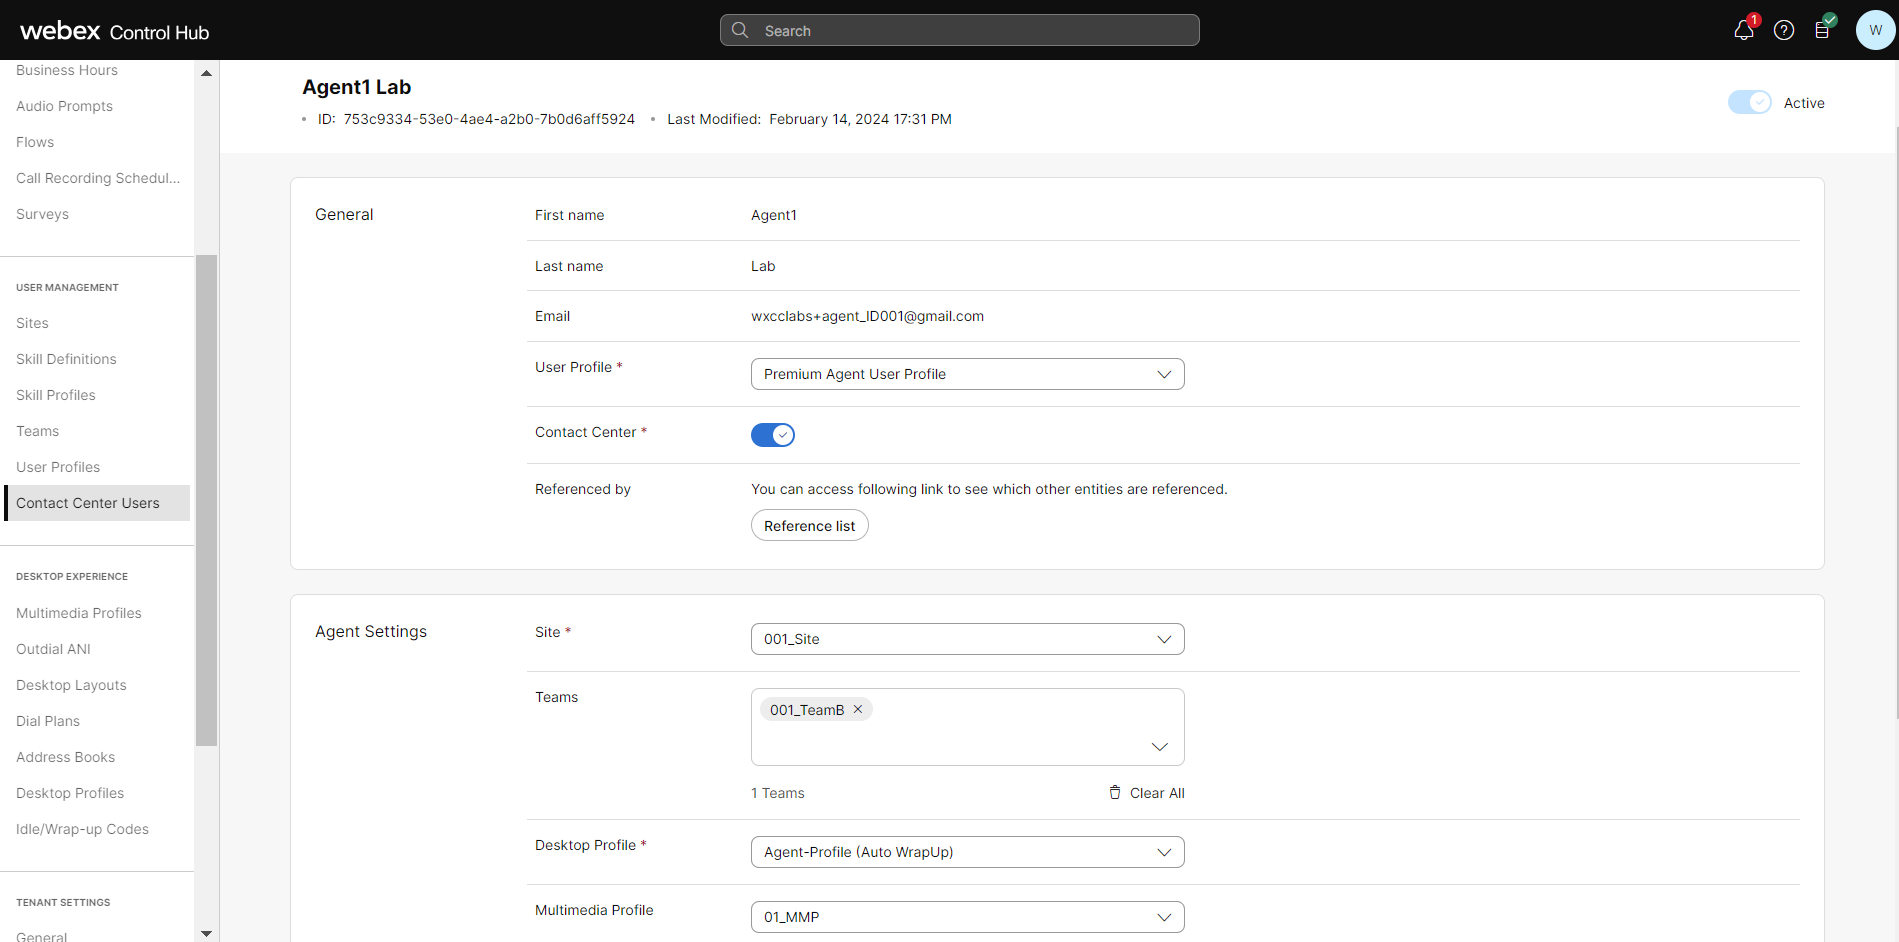Open the Multimedia Profile dropdown
Image resolution: width=1899 pixels, height=942 pixels.
pyautogui.click(x=968, y=917)
